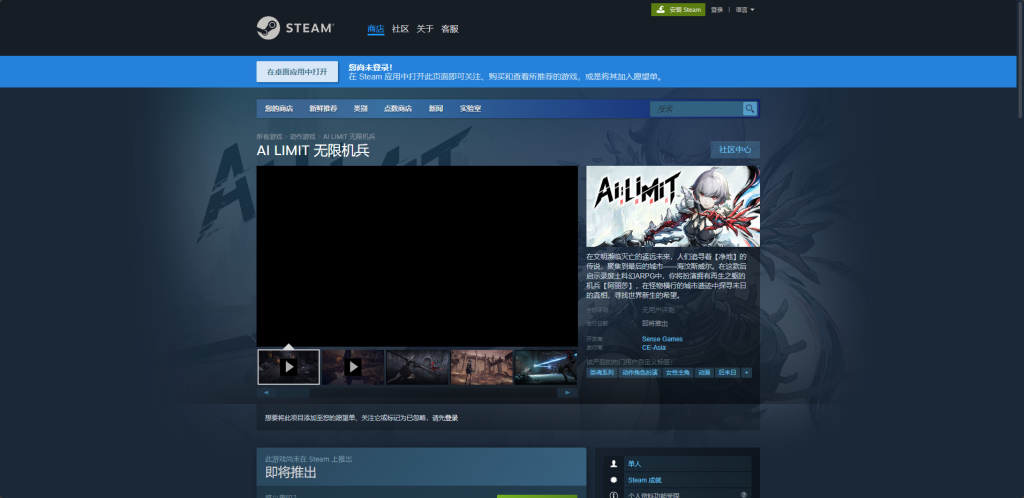This screenshot has height=498, width=1024.
Task: Click the 女性主角 tag
Action: point(677,373)
